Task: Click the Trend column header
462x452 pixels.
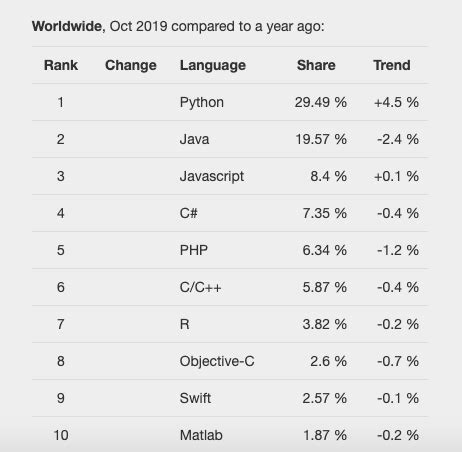Action: pos(392,65)
